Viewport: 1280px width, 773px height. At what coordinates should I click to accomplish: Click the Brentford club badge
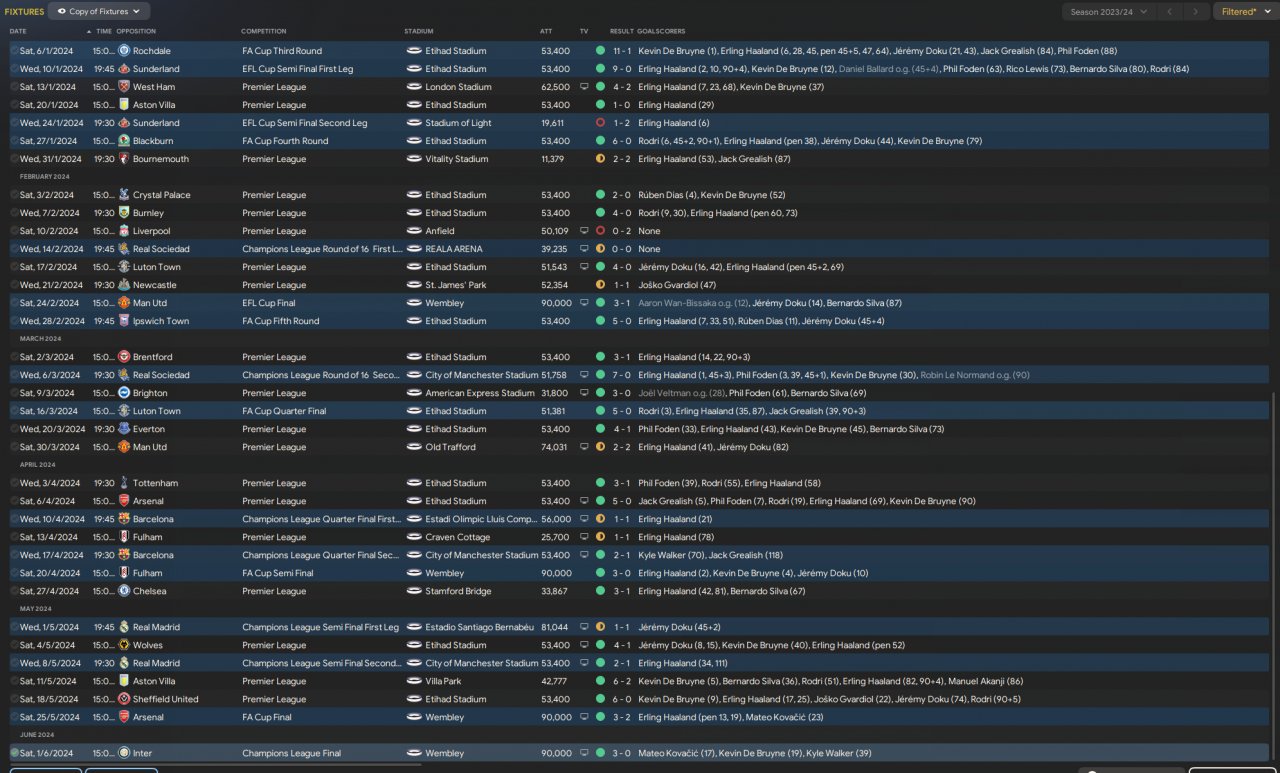(x=124, y=357)
